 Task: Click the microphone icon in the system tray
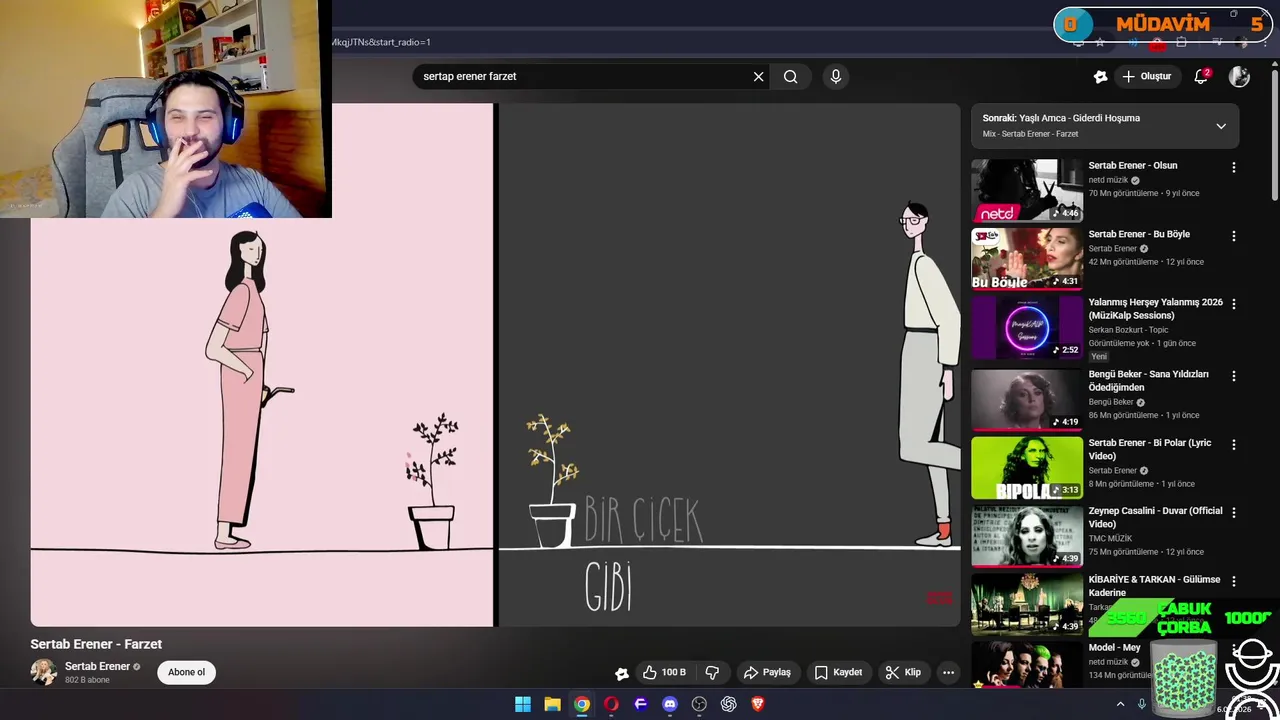pyautogui.click(x=1142, y=704)
